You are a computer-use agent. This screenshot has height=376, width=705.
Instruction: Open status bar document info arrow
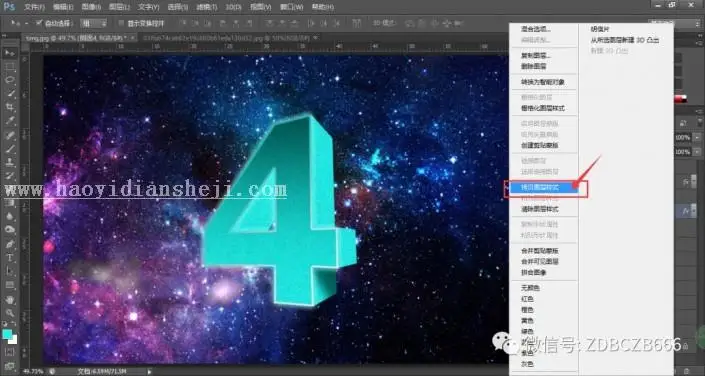pos(150,372)
